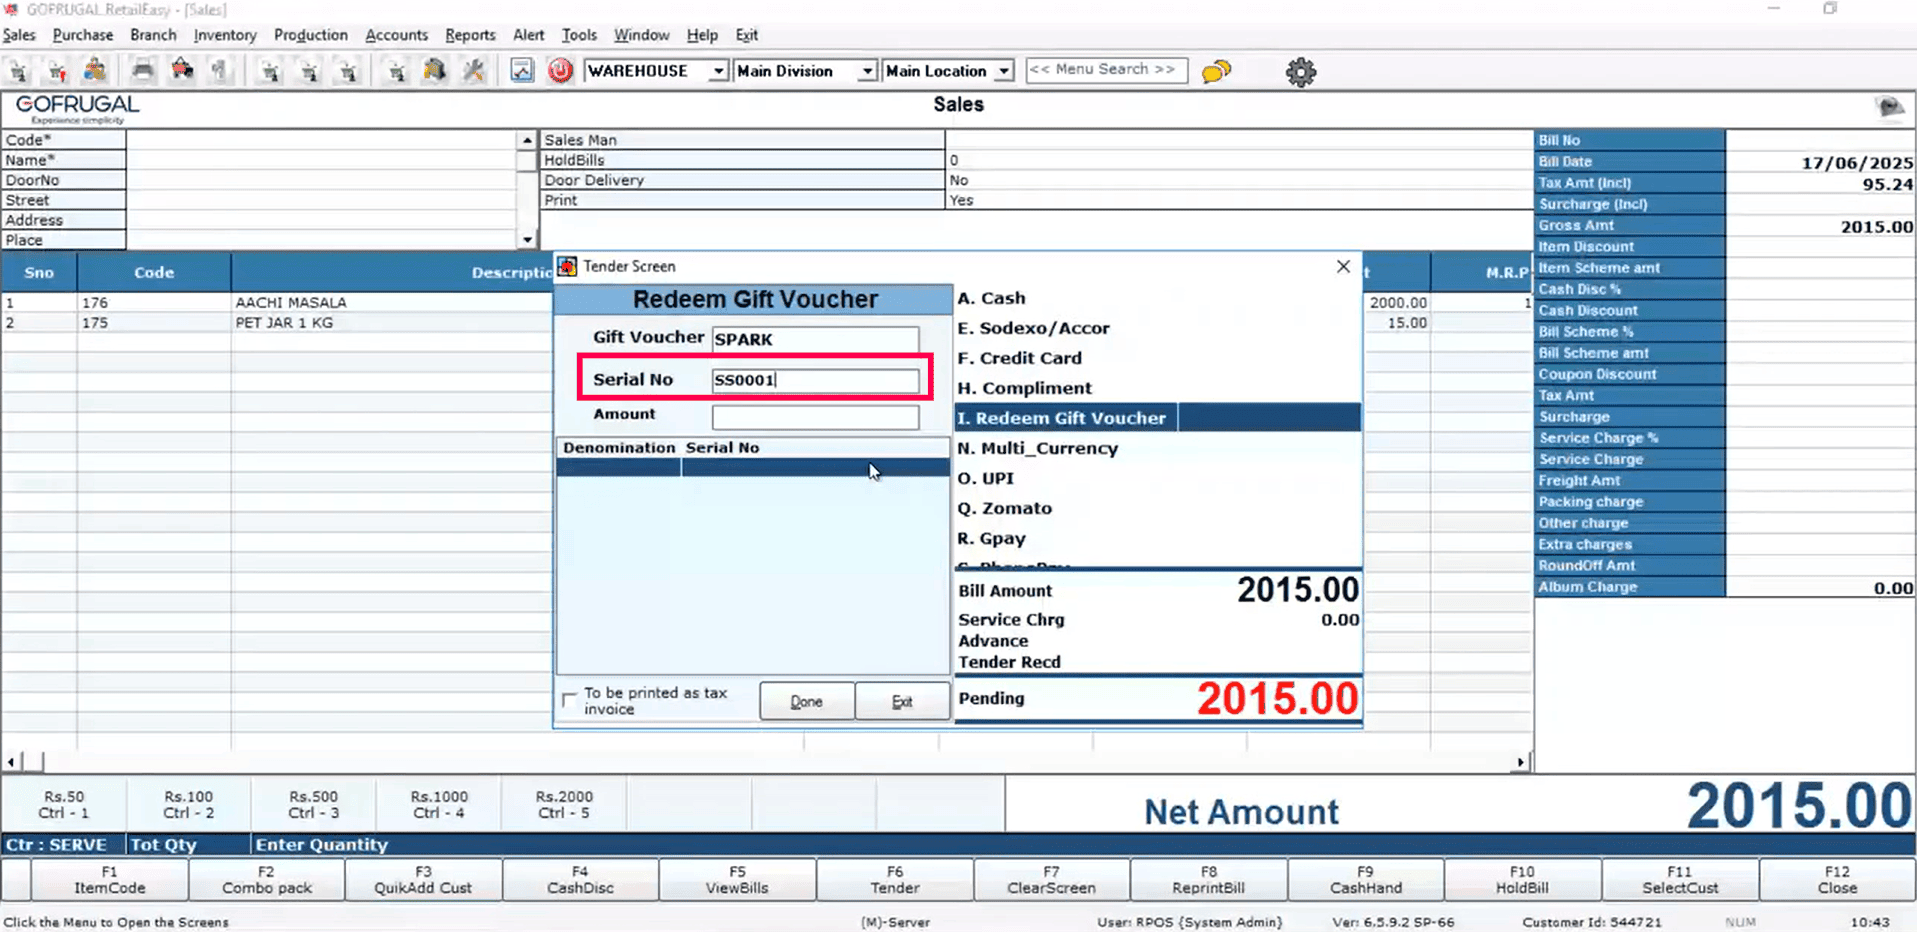The width and height of the screenshot is (1917, 932).
Task: Open the Help menu
Action: [702, 35]
